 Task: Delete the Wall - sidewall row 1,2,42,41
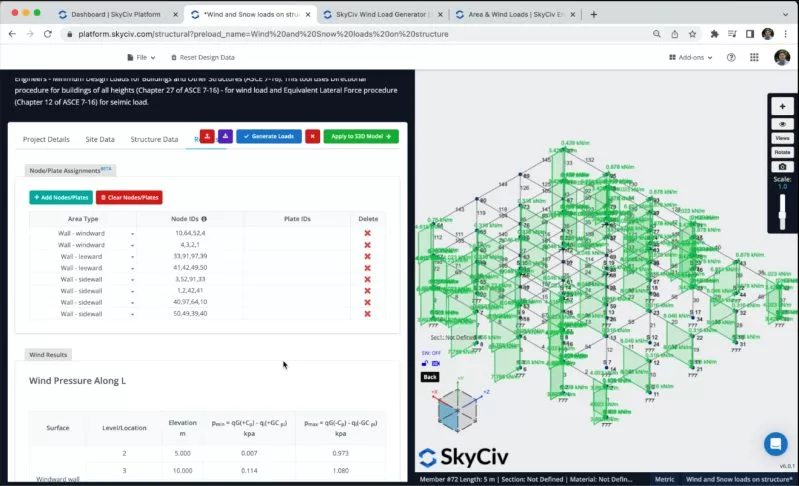pyautogui.click(x=367, y=291)
